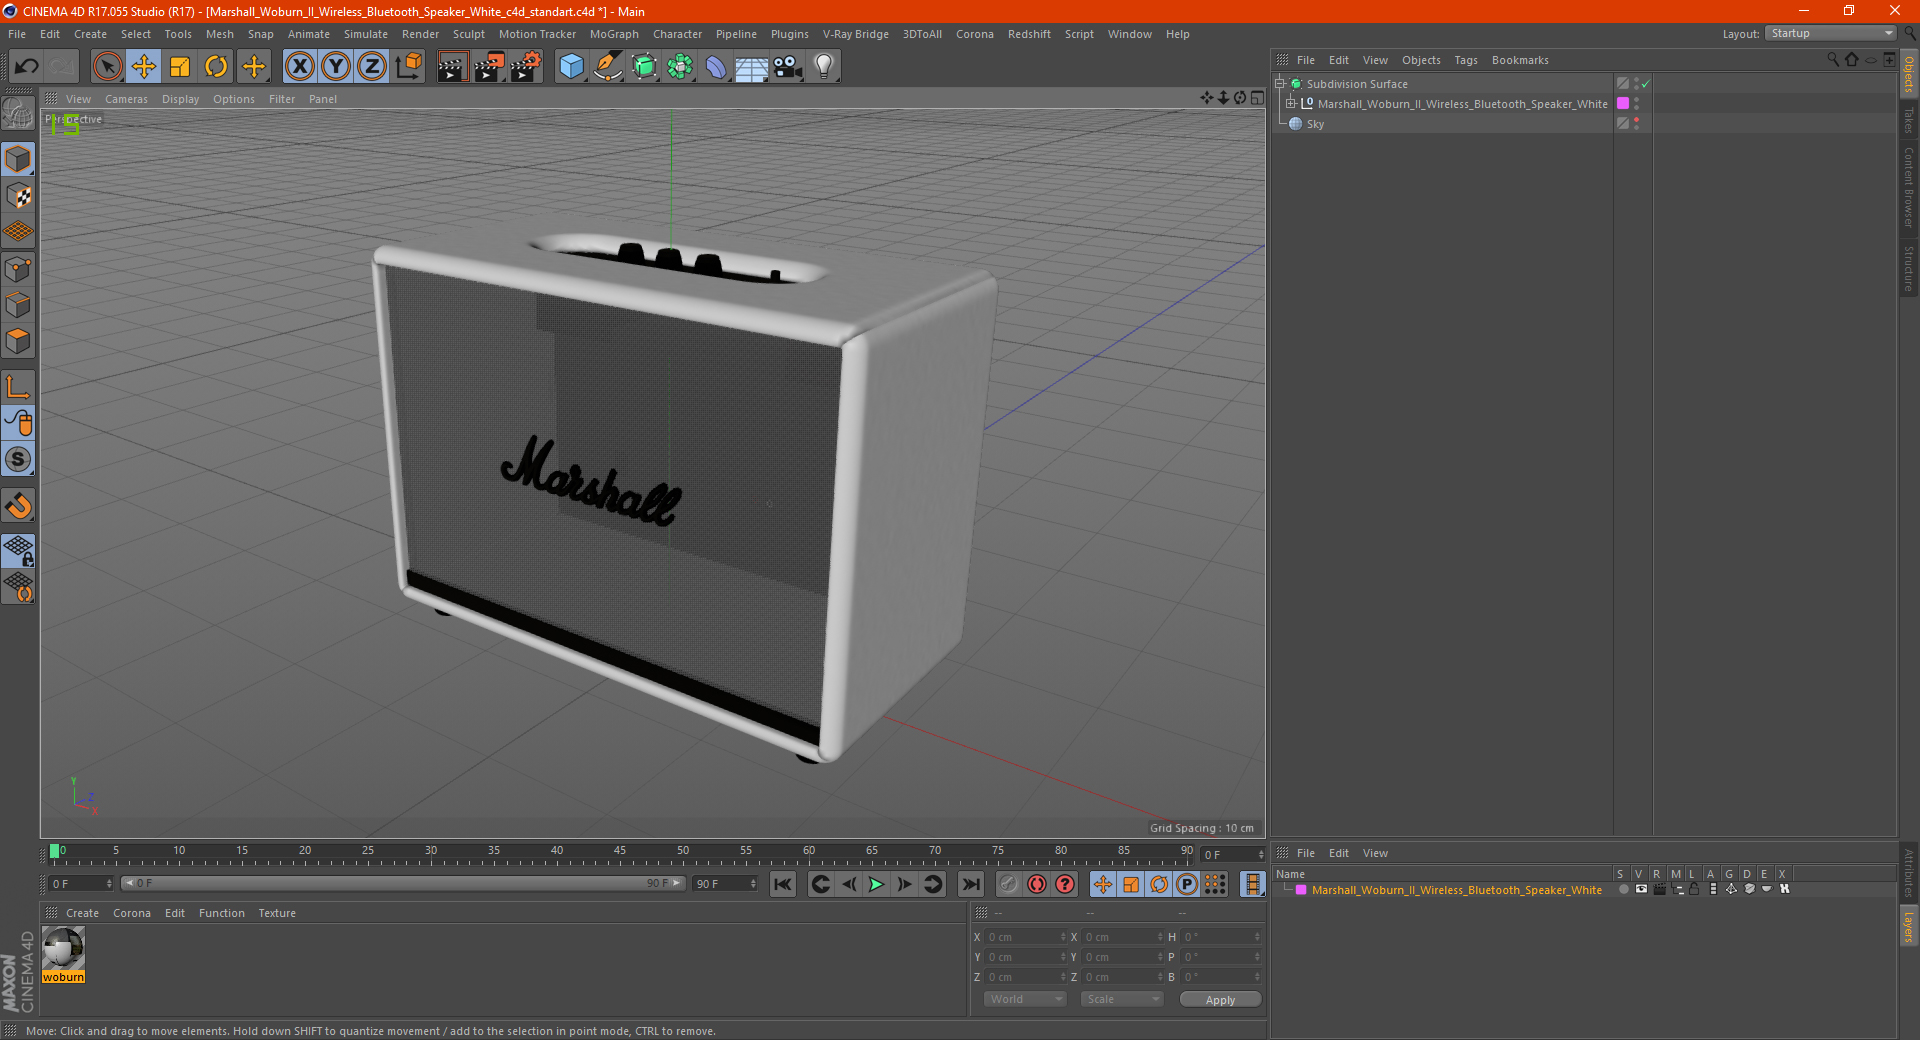Toggle Z axis lock

[x=372, y=67]
